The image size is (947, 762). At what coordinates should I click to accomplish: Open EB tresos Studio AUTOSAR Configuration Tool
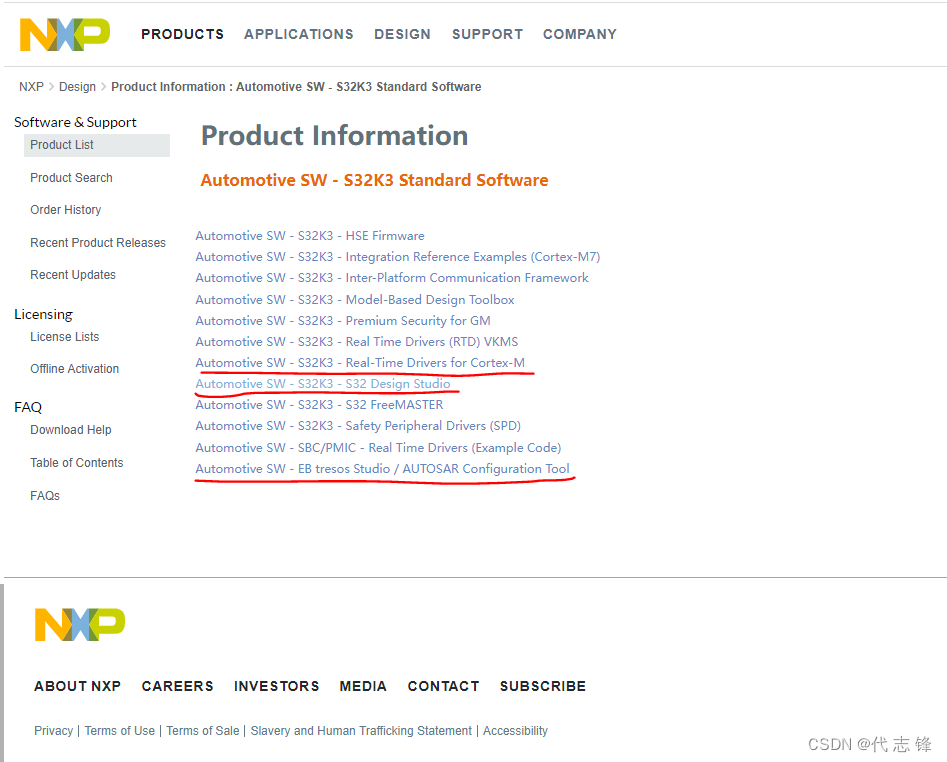pos(382,469)
